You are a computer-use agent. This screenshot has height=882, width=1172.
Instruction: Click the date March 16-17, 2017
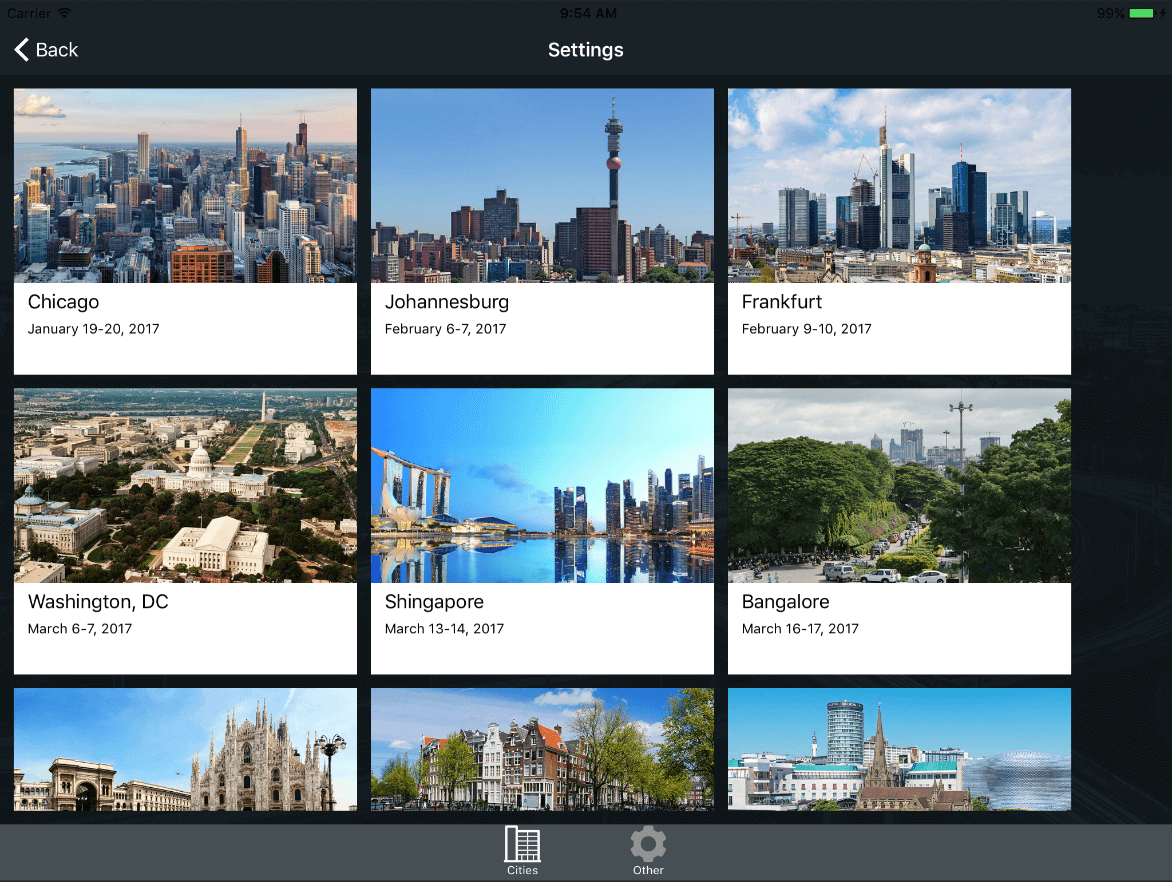[801, 629]
